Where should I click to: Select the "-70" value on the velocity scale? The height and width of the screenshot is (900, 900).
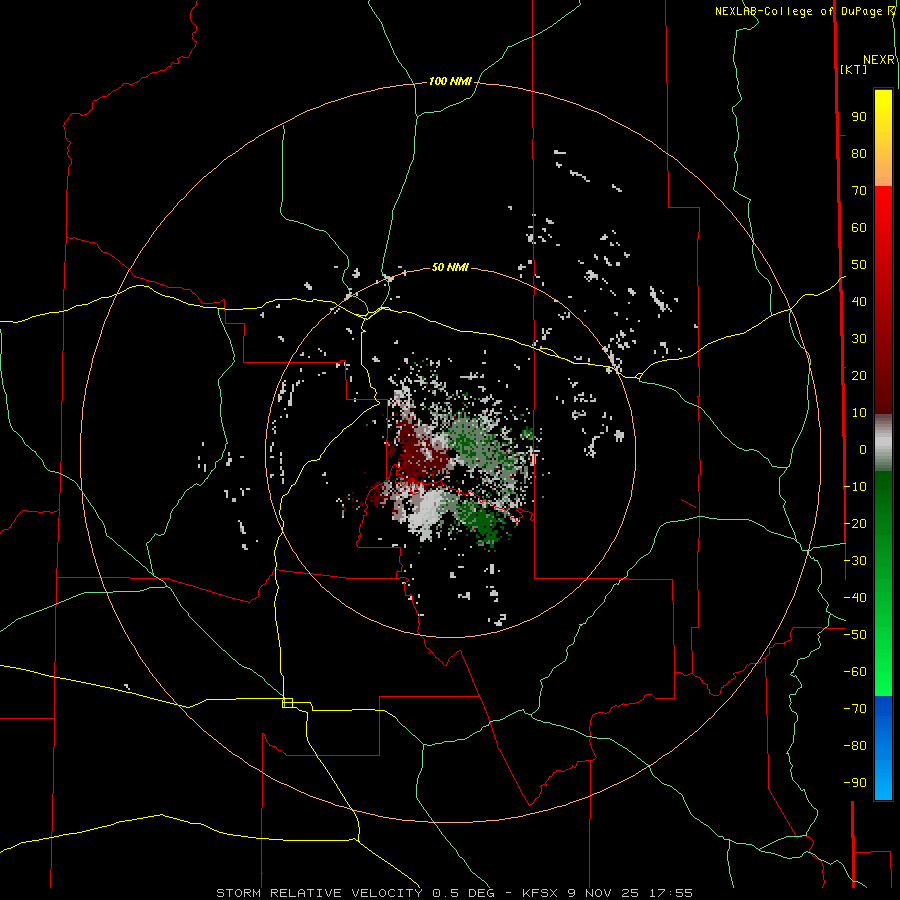click(855, 709)
